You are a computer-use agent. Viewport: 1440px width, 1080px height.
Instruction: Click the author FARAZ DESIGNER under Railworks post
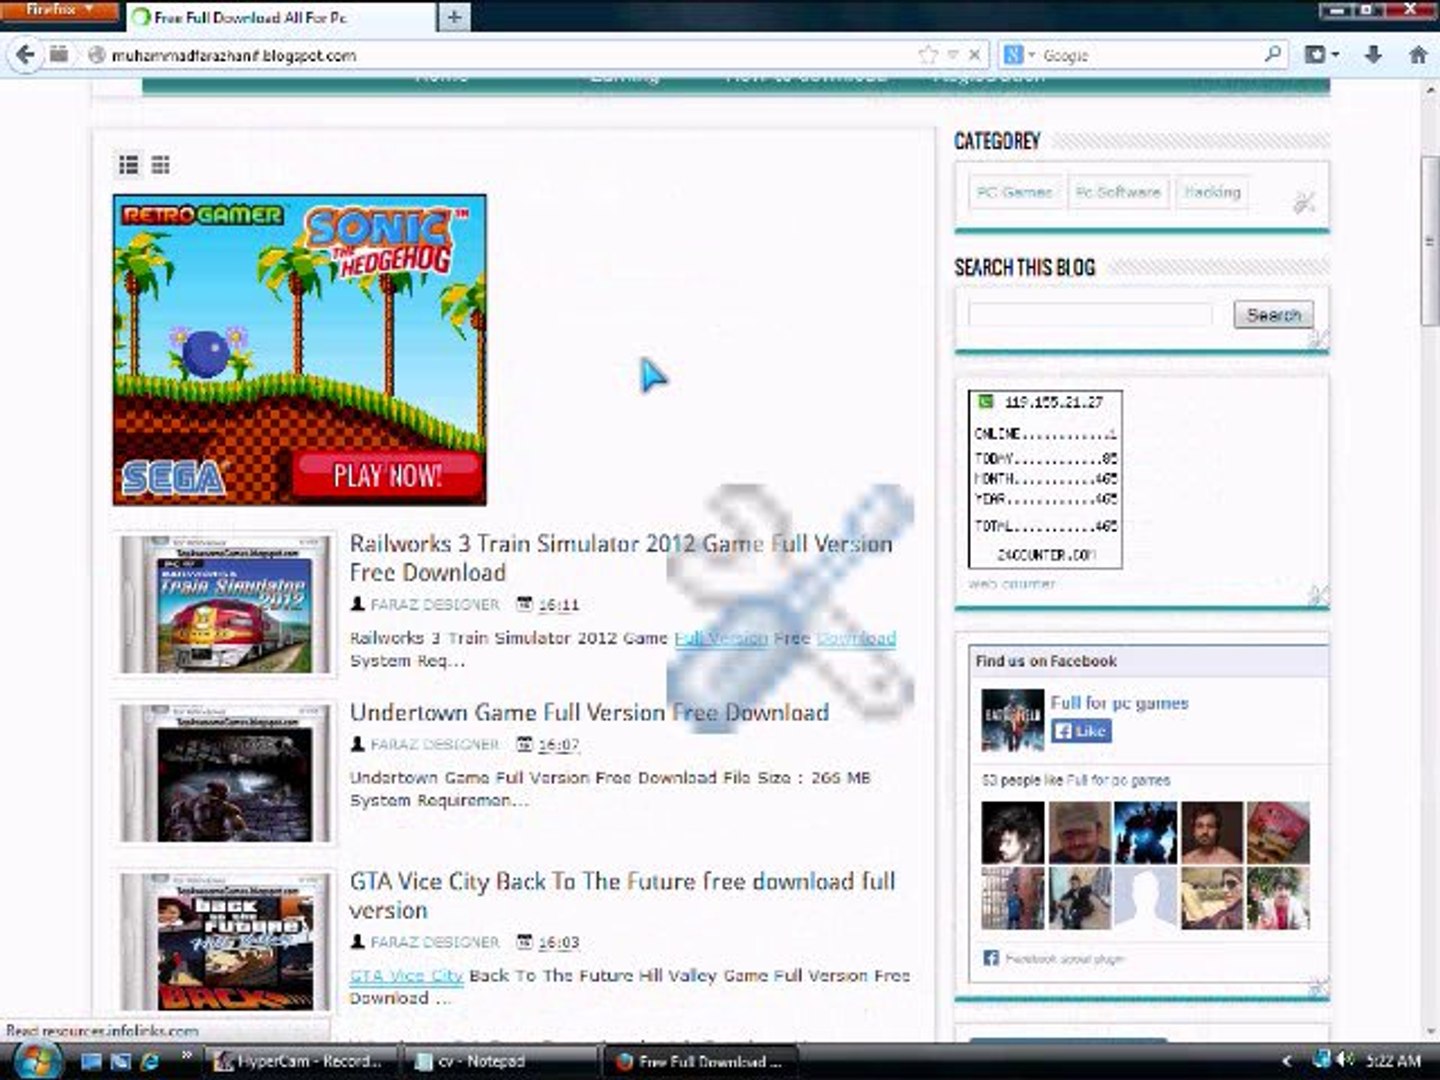click(434, 605)
